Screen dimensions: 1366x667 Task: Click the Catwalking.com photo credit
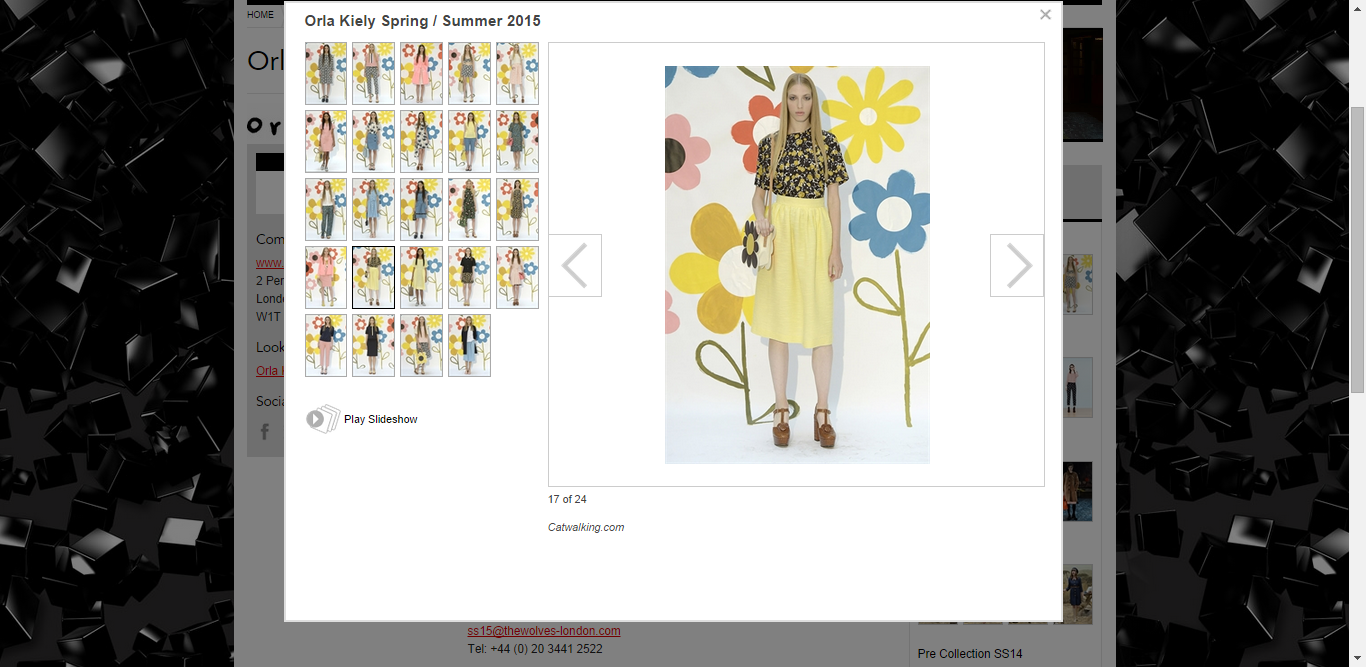[586, 527]
